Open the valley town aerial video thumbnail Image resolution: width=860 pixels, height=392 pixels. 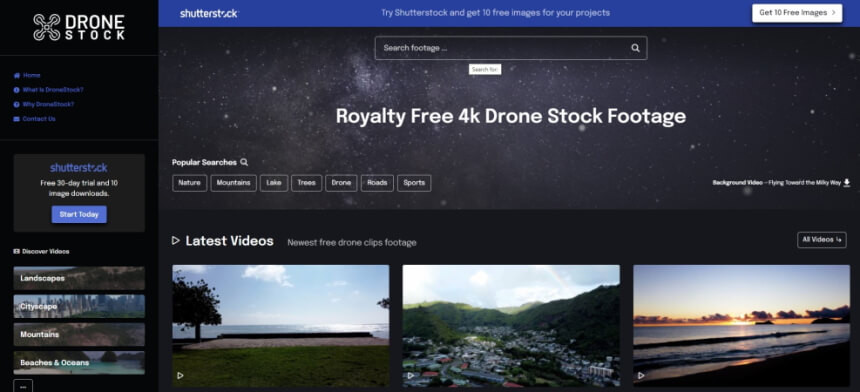coord(511,326)
